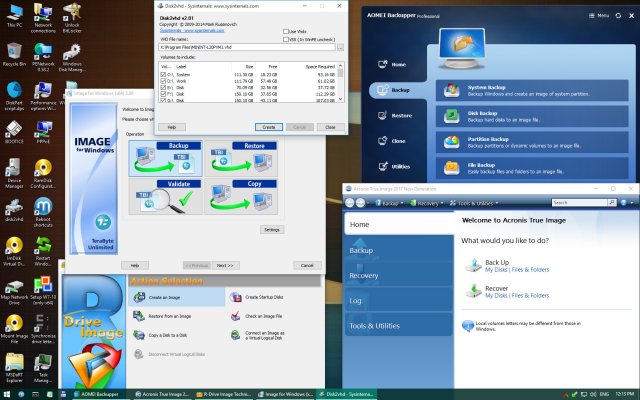Open Windows Start button on taskbar
Image resolution: width=640 pixels, height=400 pixels.
(x=7, y=394)
